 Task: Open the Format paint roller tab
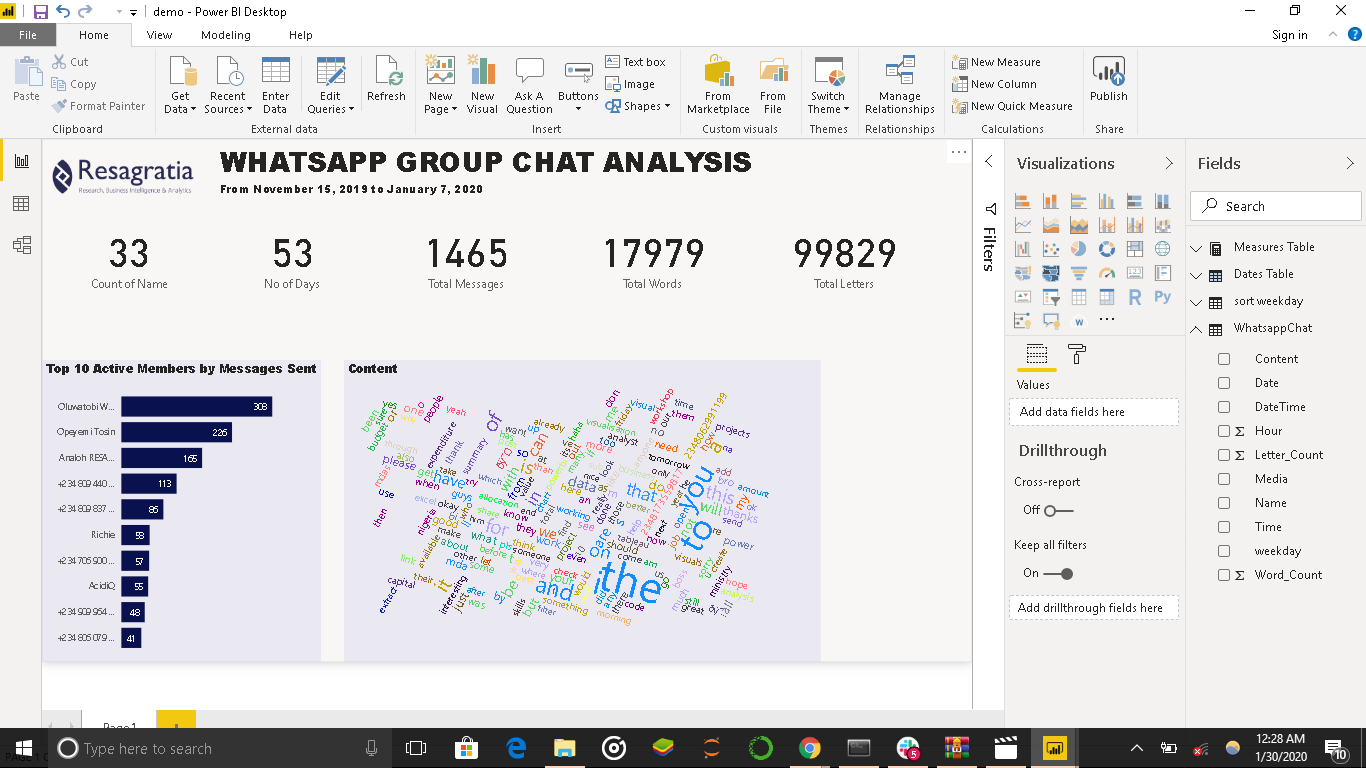click(1077, 354)
